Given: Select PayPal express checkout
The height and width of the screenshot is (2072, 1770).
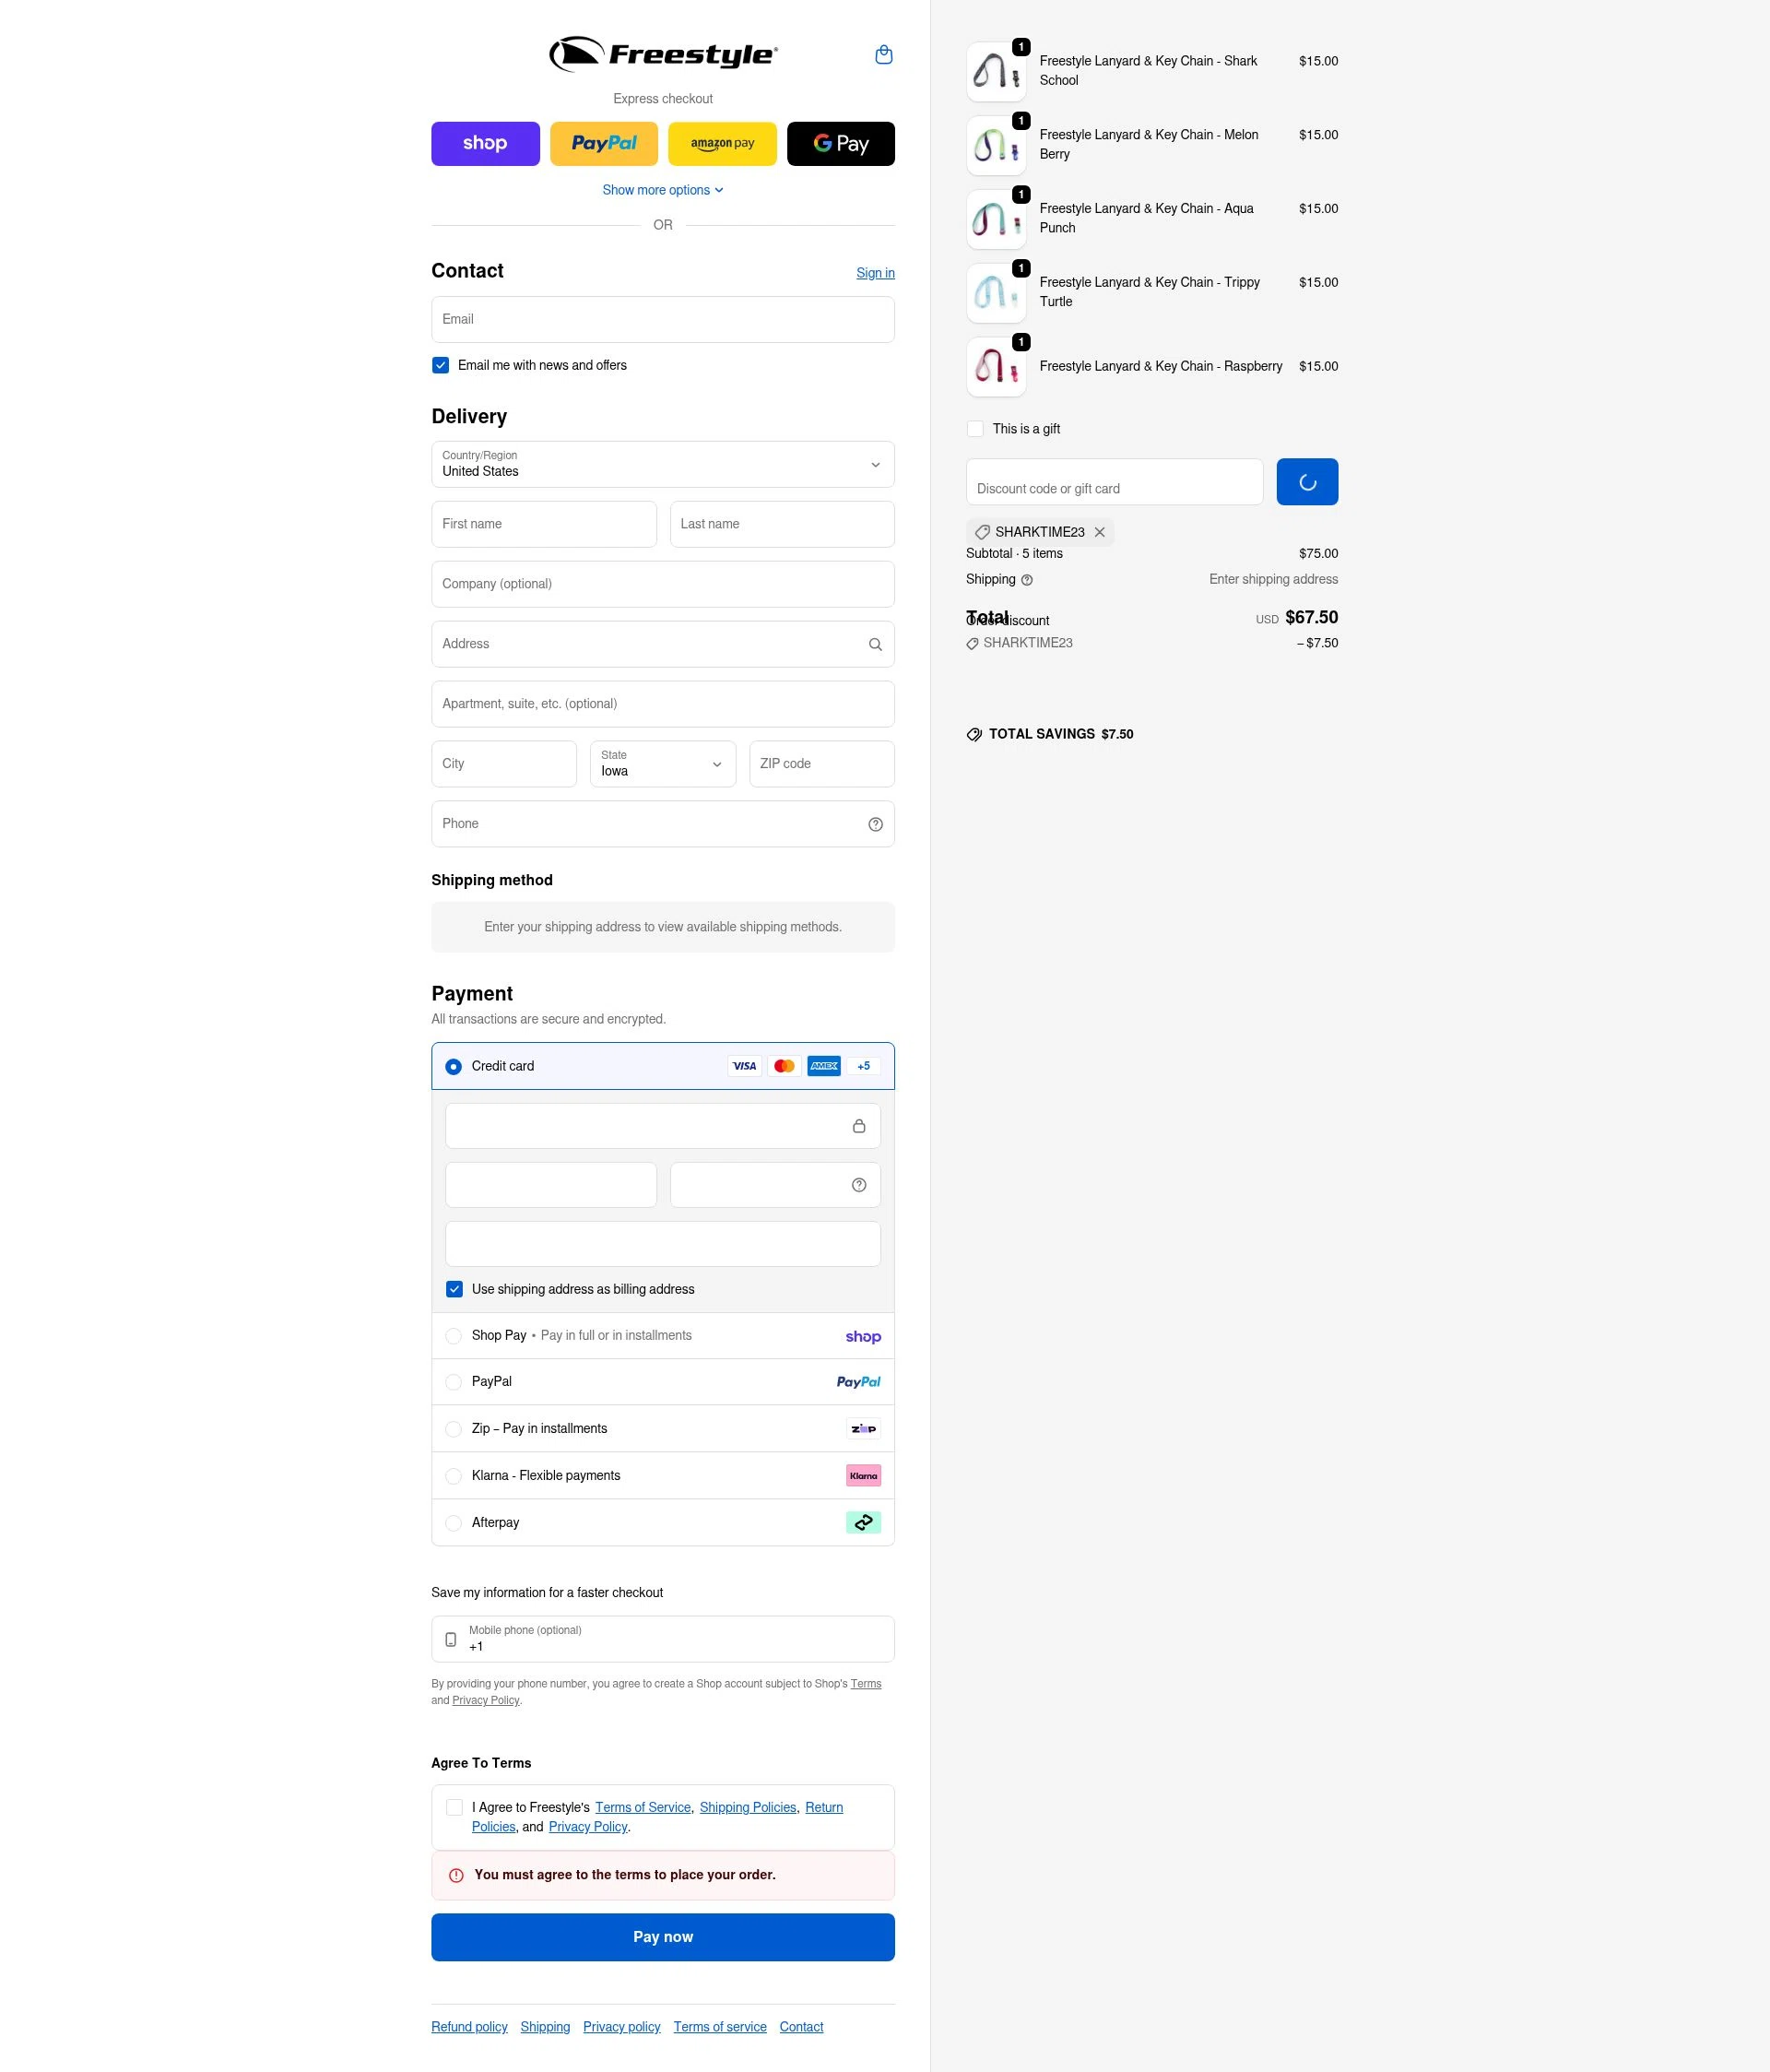Looking at the screenshot, I should point(603,143).
